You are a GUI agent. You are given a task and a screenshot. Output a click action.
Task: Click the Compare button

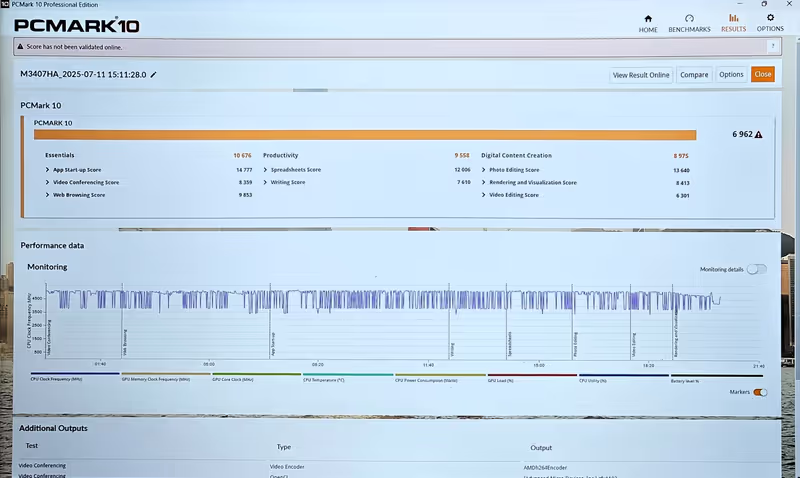pos(694,75)
